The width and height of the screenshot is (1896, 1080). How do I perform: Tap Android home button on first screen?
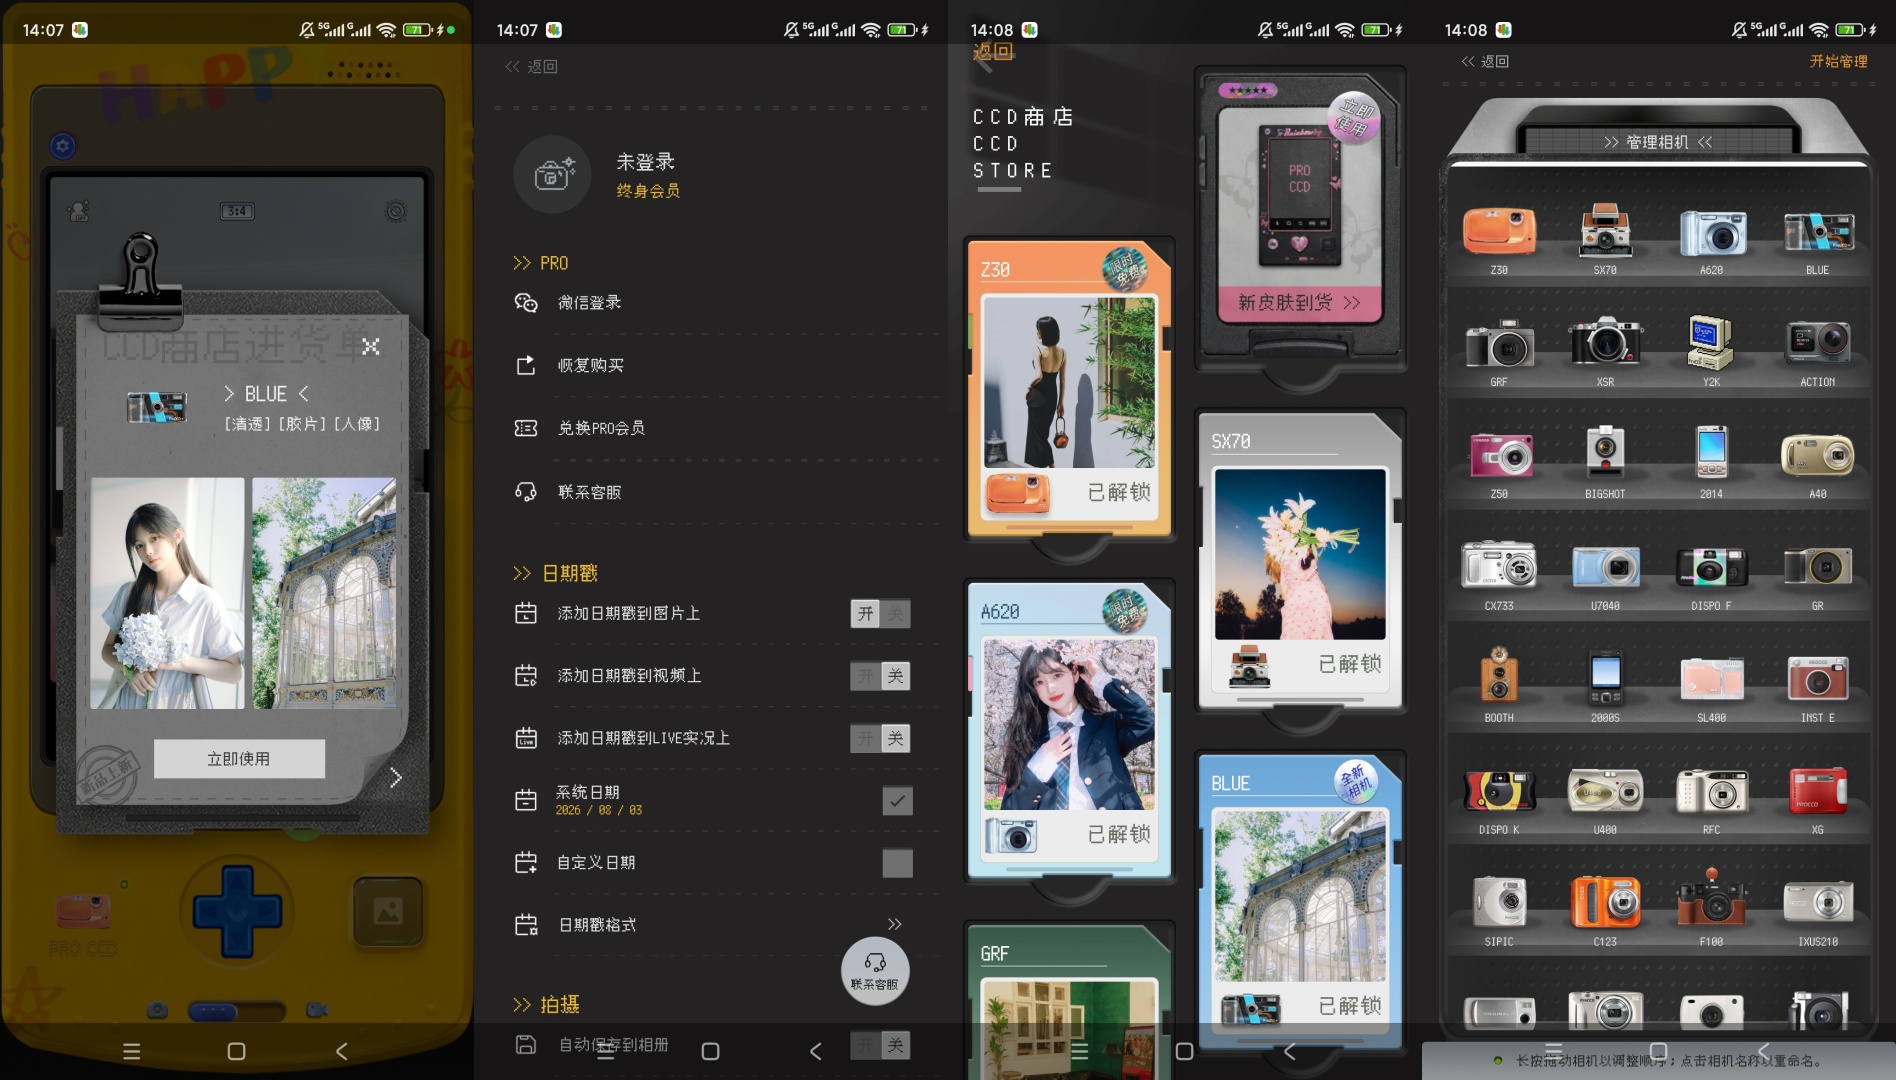pyautogui.click(x=236, y=1051)
